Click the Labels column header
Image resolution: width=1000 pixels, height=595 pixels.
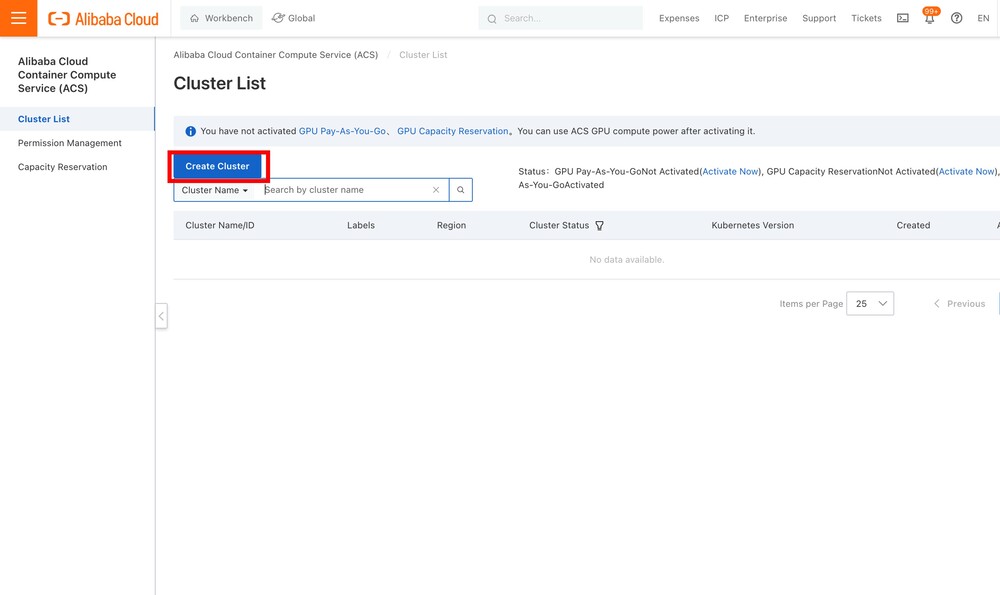point(361,225)
